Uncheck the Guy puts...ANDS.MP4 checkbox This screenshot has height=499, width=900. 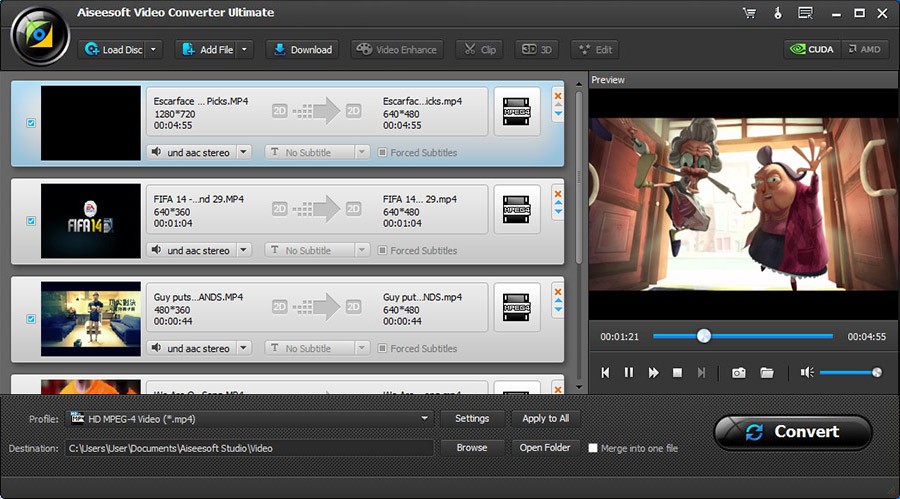point(31,319)
